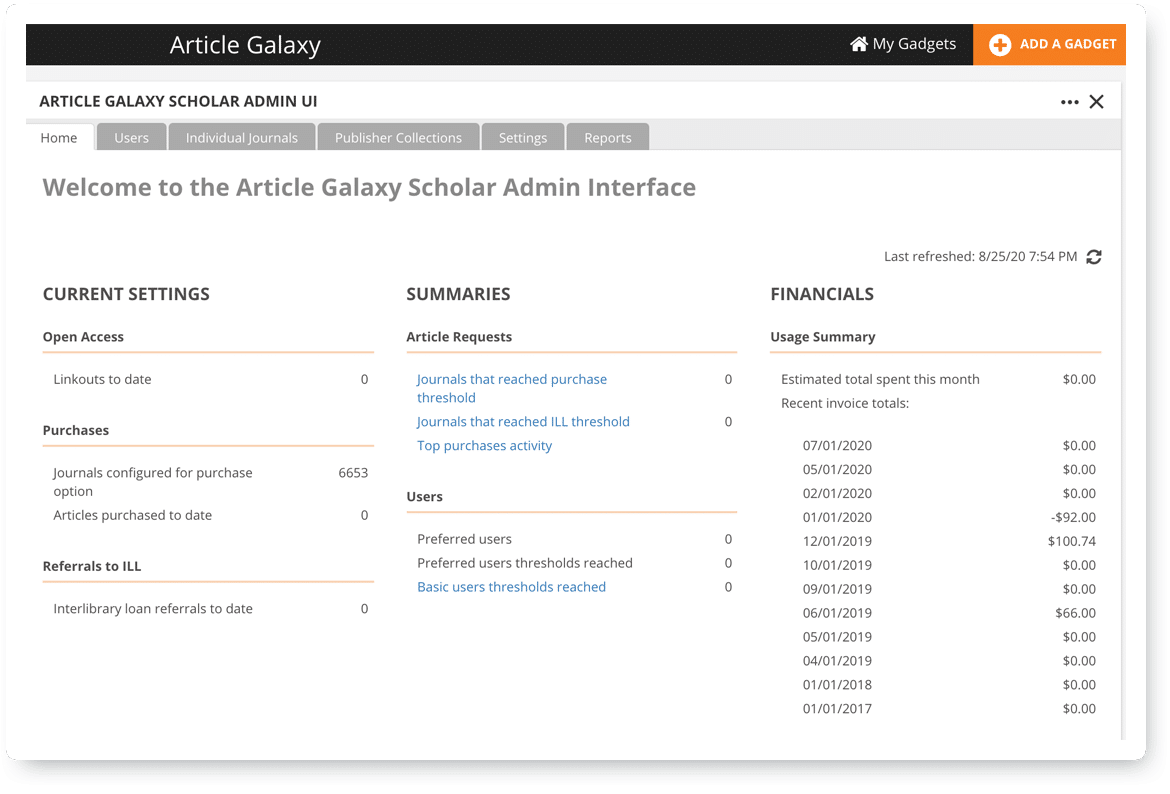Screen dimensions: 1170x794
Task: Select the journals configured value 6653
Action: (353, 472)
